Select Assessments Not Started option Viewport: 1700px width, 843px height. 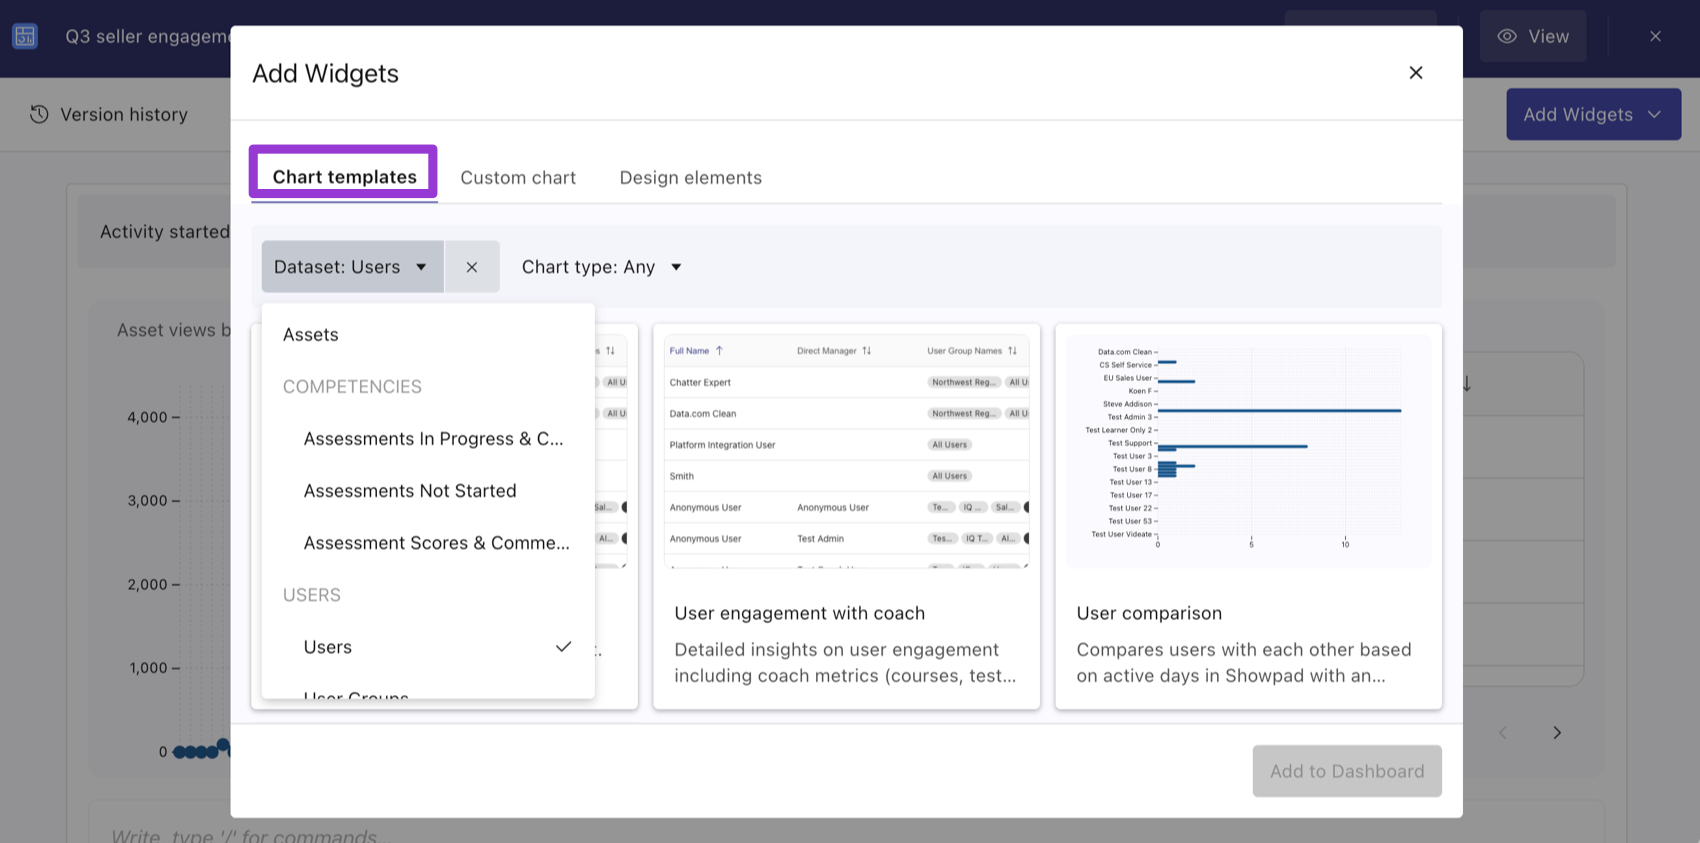point(428,491)
